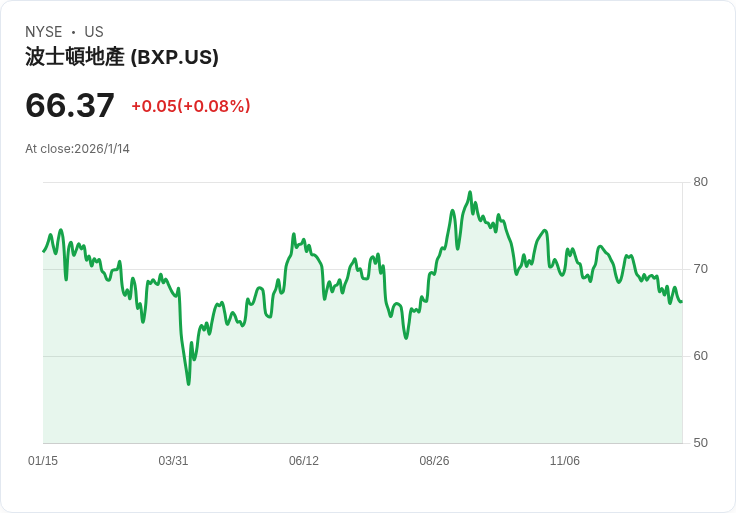736x513 pixels.
Task: Select the 03/31 date on x-axis
Action: (x=173, y=461)
